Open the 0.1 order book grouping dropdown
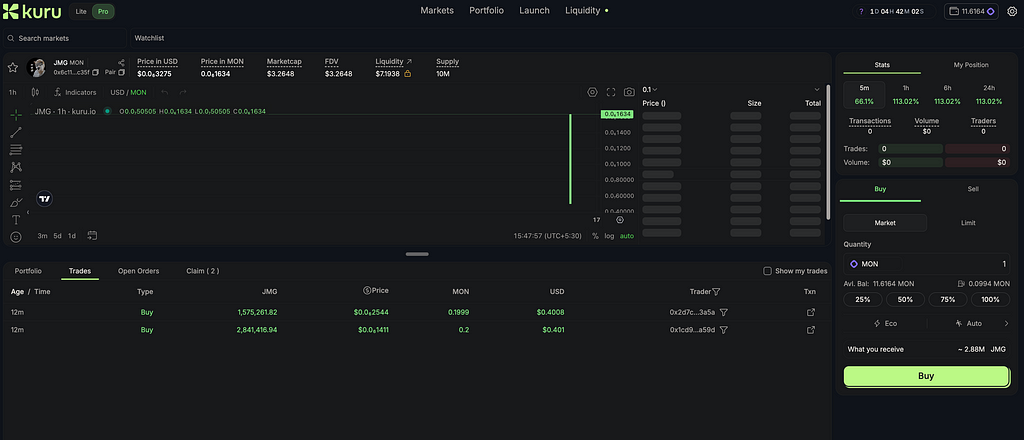Viewport: 1024px width, 440px height. coord(649,89)
